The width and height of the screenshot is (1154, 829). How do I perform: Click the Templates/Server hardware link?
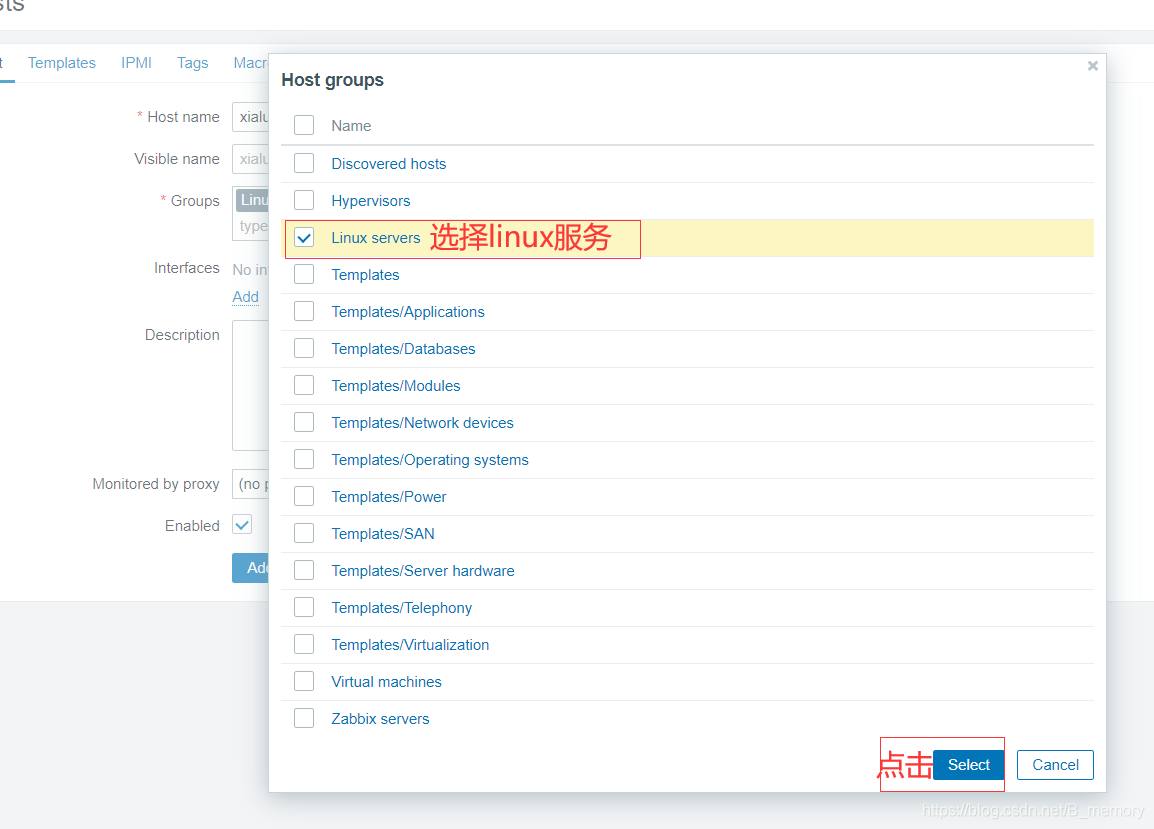422,571
